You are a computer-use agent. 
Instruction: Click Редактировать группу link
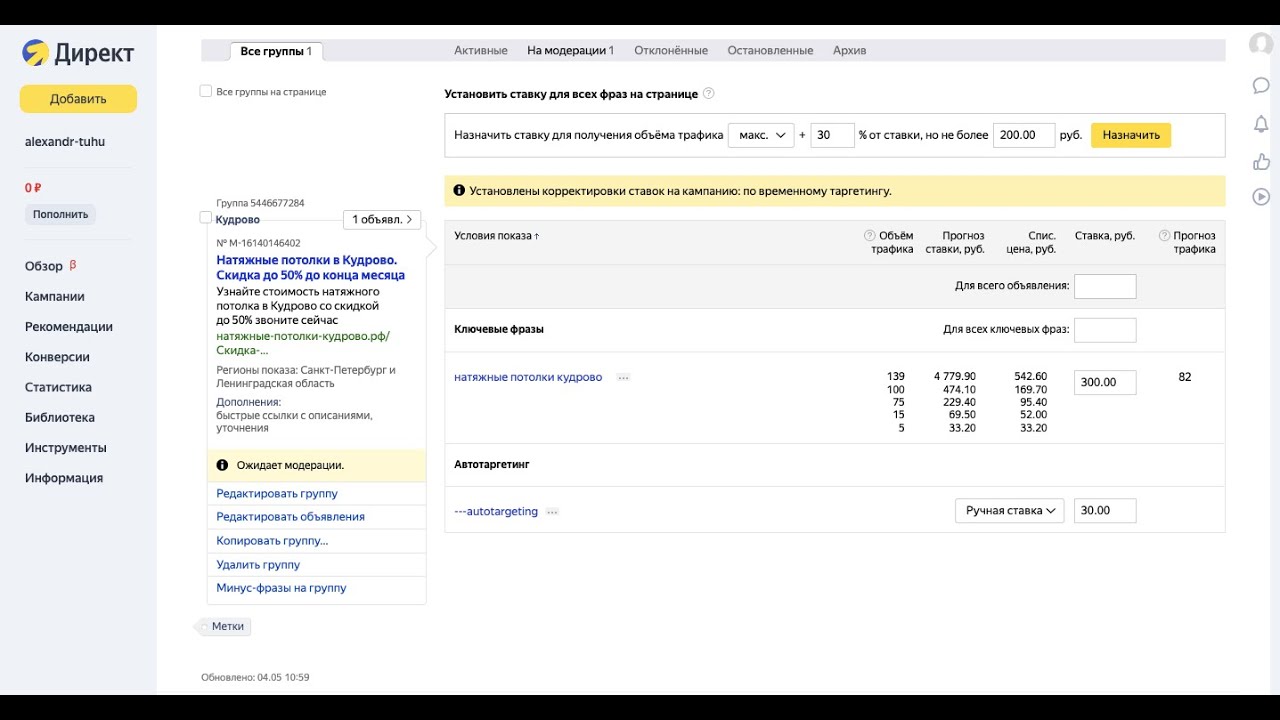click(x=277, y=494)
